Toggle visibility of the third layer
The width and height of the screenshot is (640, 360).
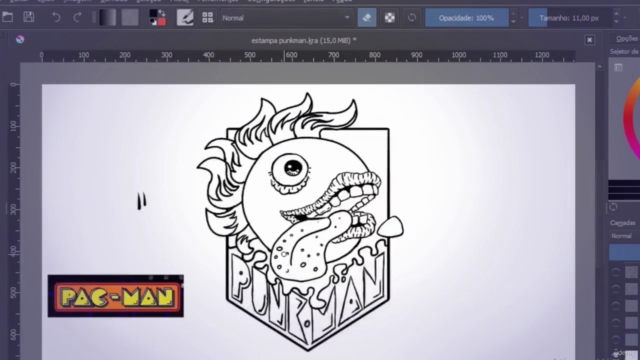(x=616, y=306)
